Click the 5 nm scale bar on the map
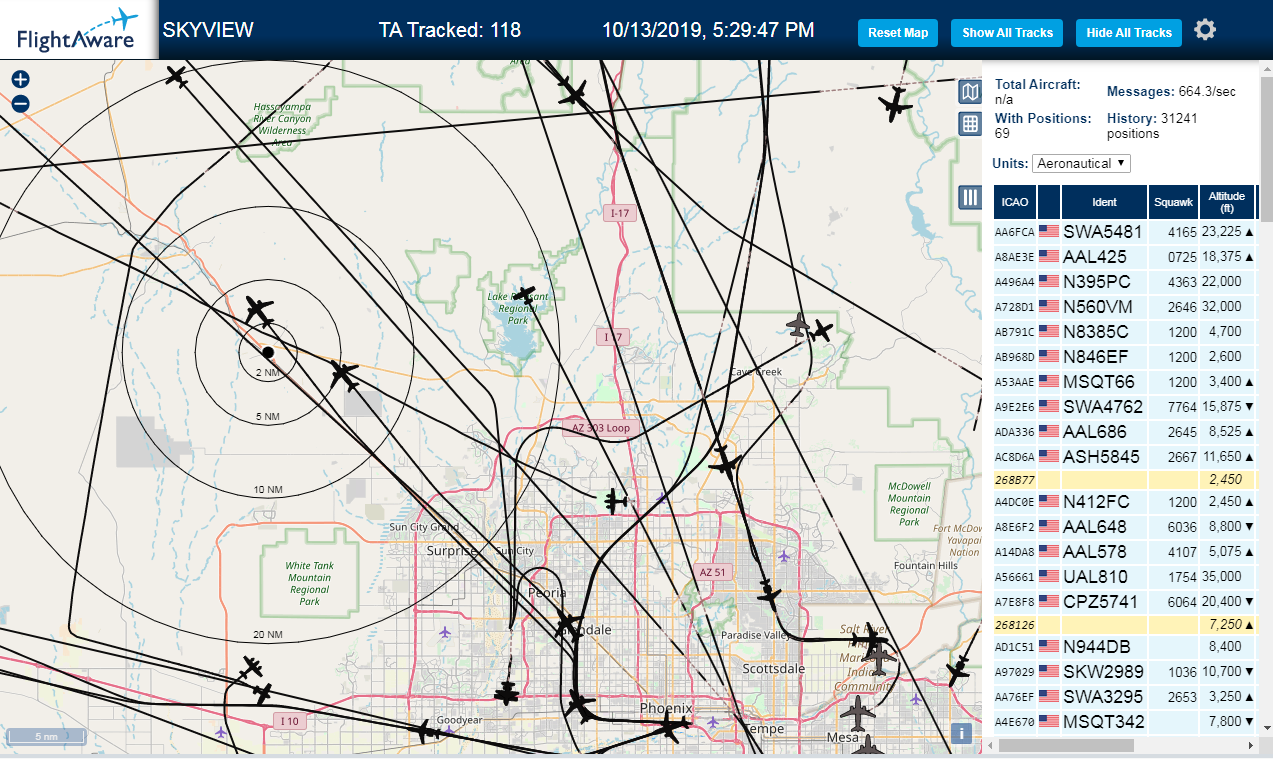 [x=46, y=737]
